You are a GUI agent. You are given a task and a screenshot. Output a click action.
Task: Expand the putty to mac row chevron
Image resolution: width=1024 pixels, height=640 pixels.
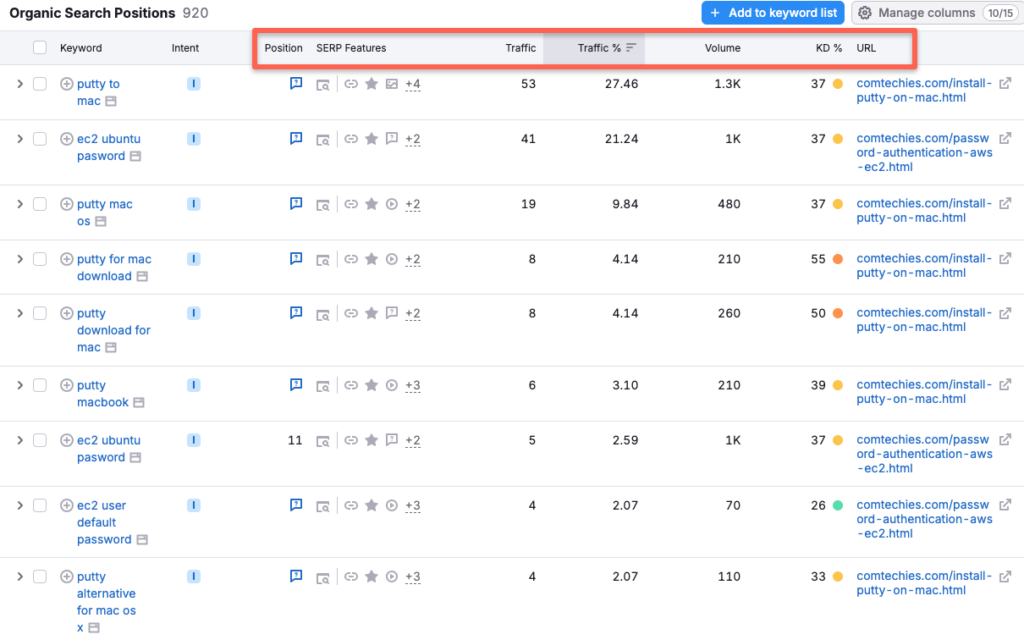click(19, 84)
